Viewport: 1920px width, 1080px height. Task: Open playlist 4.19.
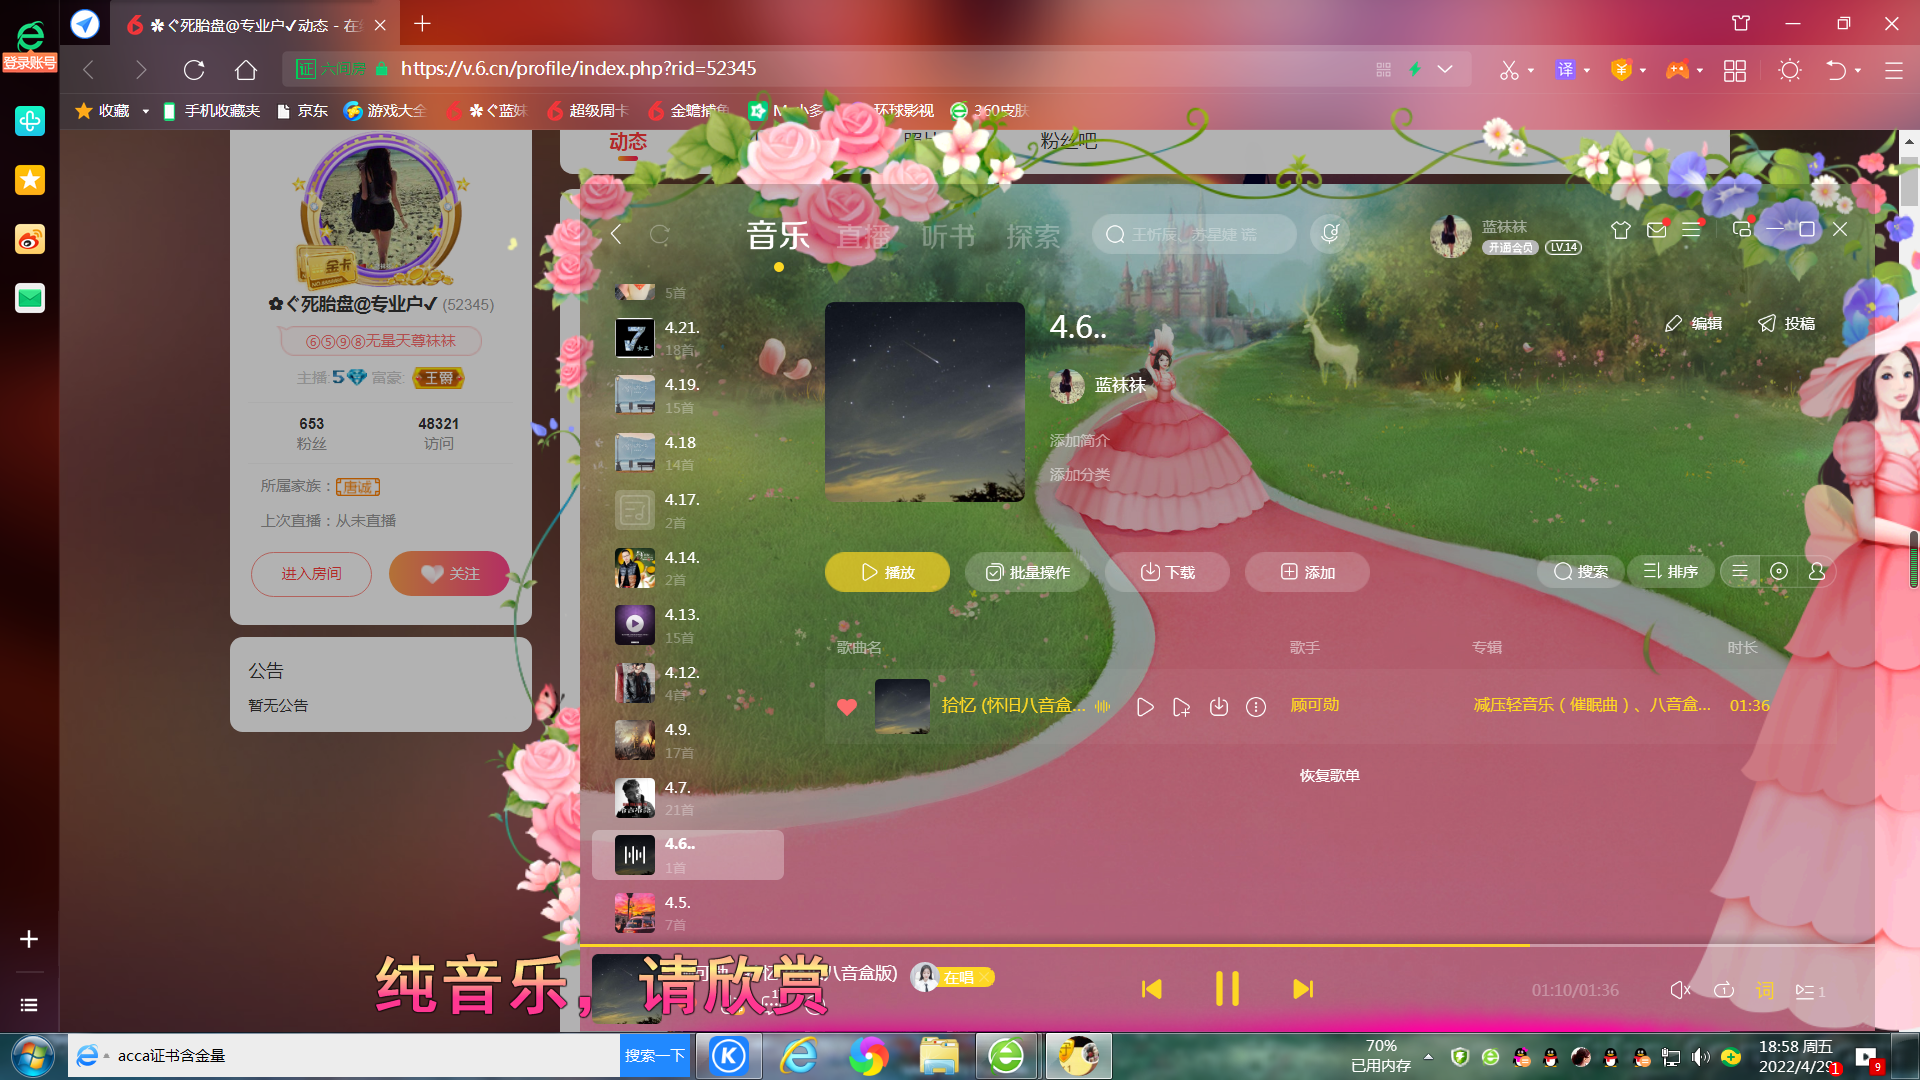[688, 395]
